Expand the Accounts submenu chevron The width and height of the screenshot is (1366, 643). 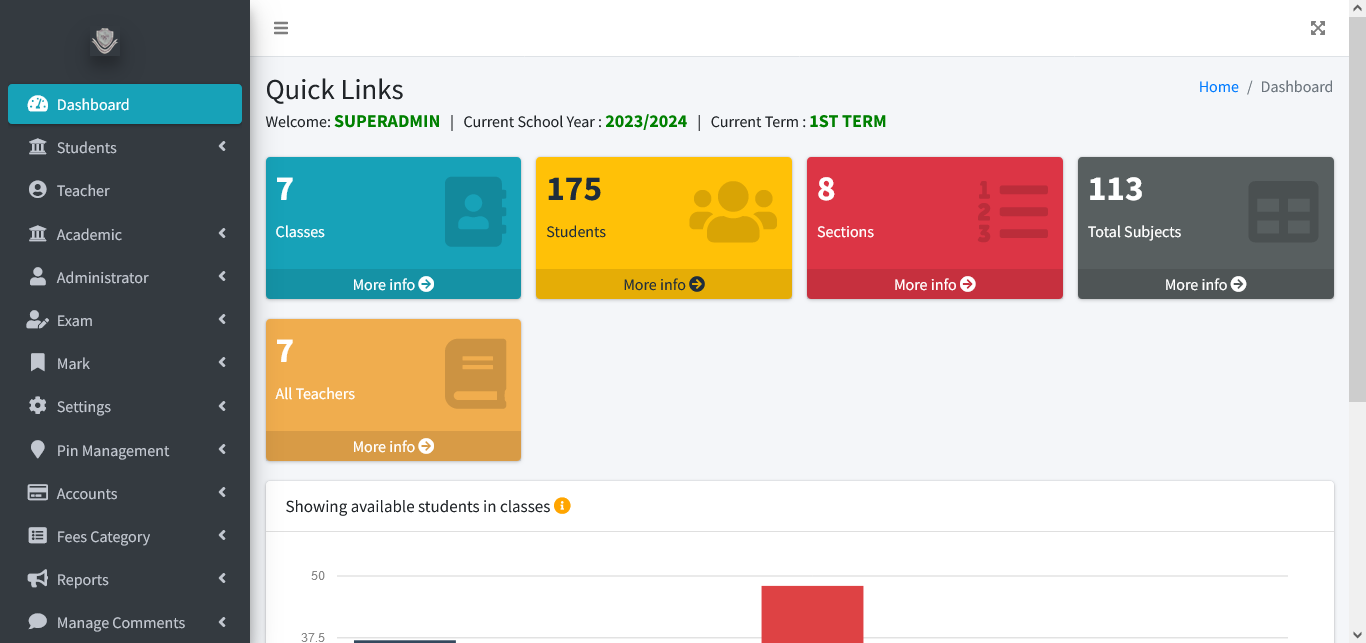pyautogui.click(x=222, y=493)
